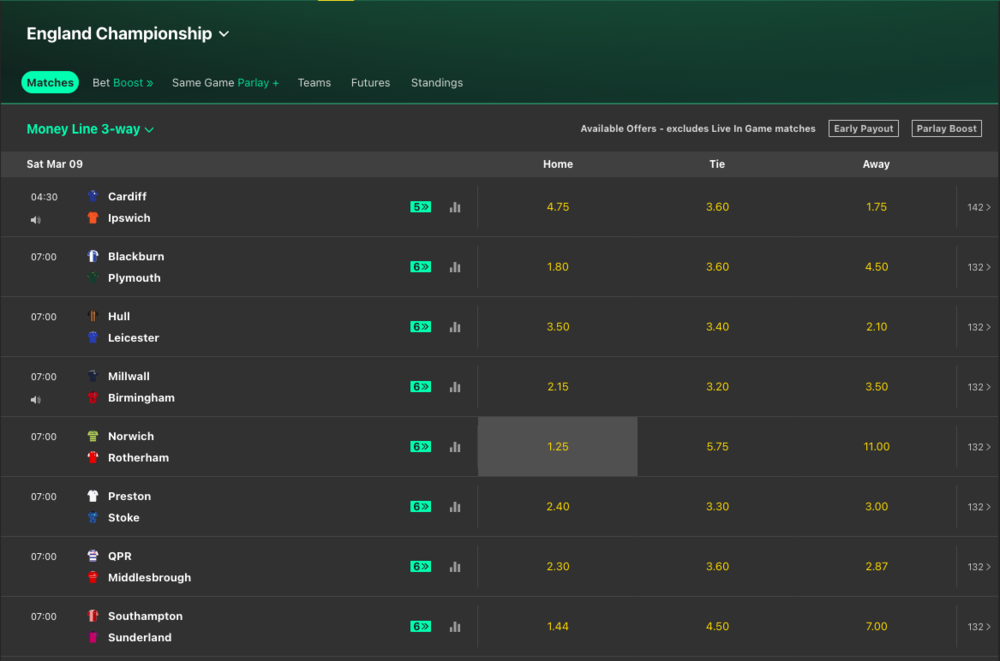Click the Early Payout offer button
The height and width of the screenshot is (661, 1000).
(862, 129)
